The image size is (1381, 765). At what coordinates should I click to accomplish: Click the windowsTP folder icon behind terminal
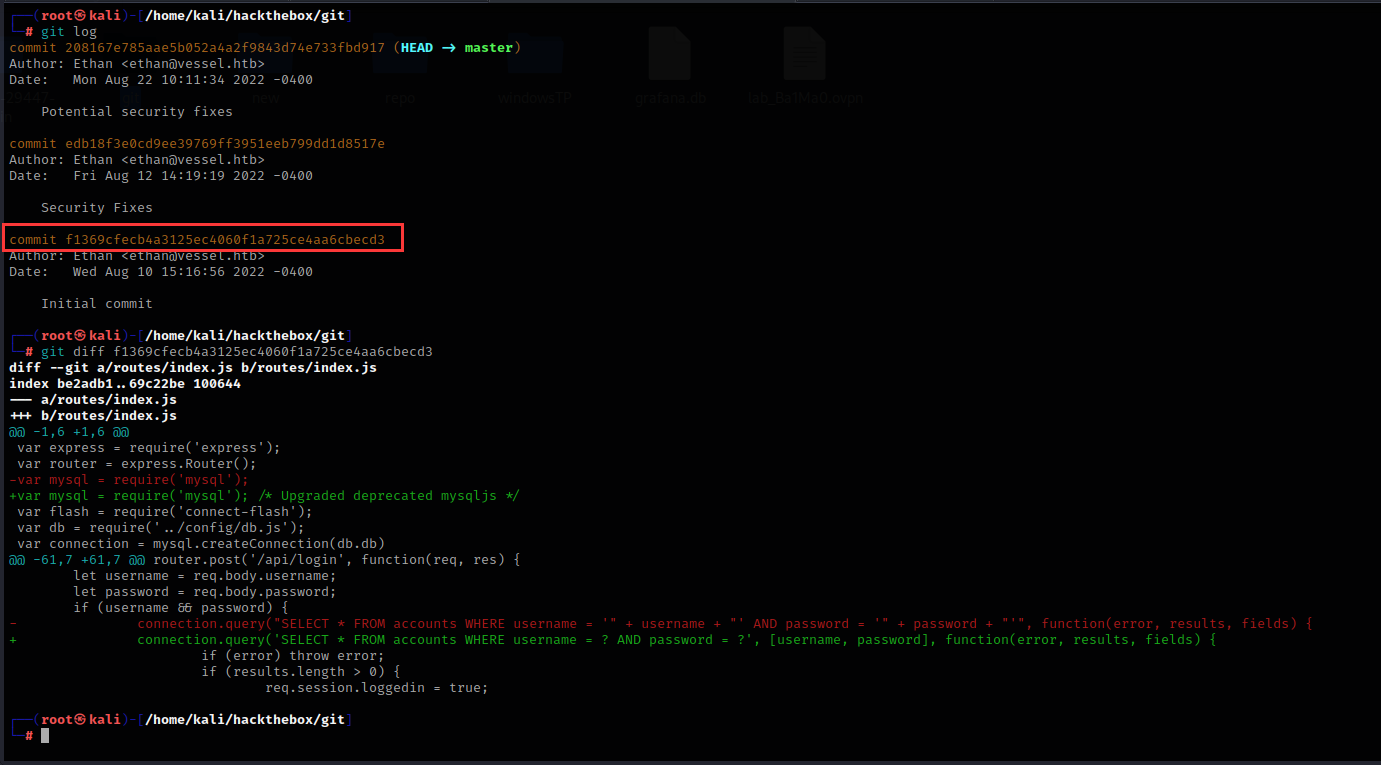[x=534, y=53]
